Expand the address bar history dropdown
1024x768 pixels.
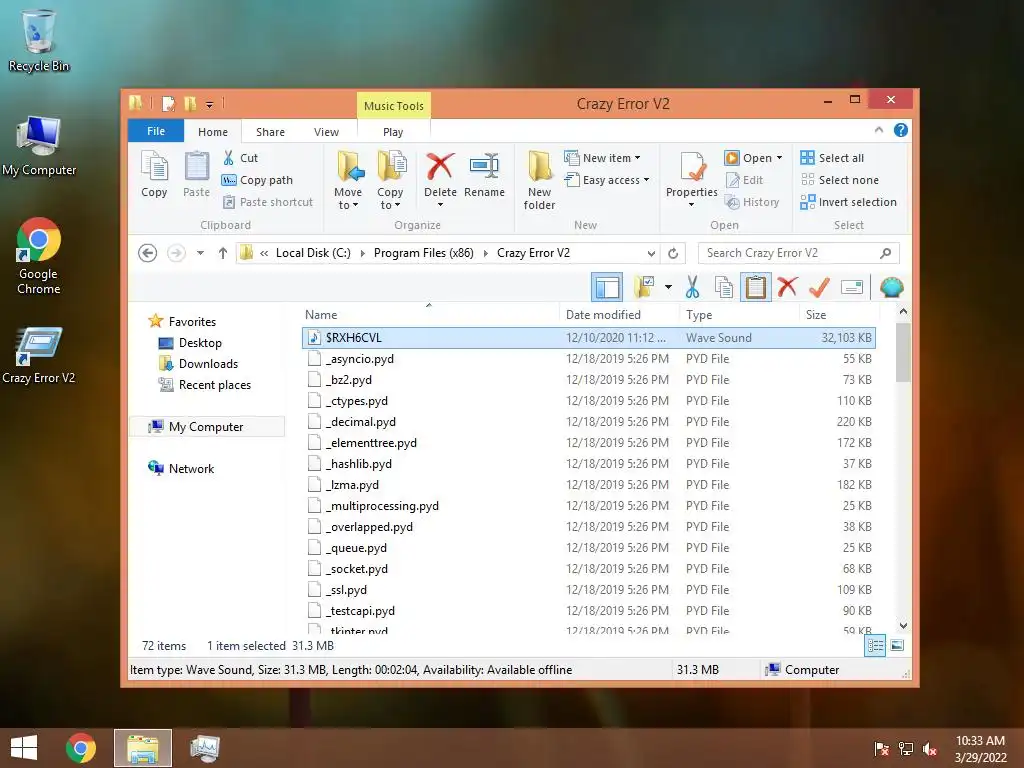click(651, 253)
